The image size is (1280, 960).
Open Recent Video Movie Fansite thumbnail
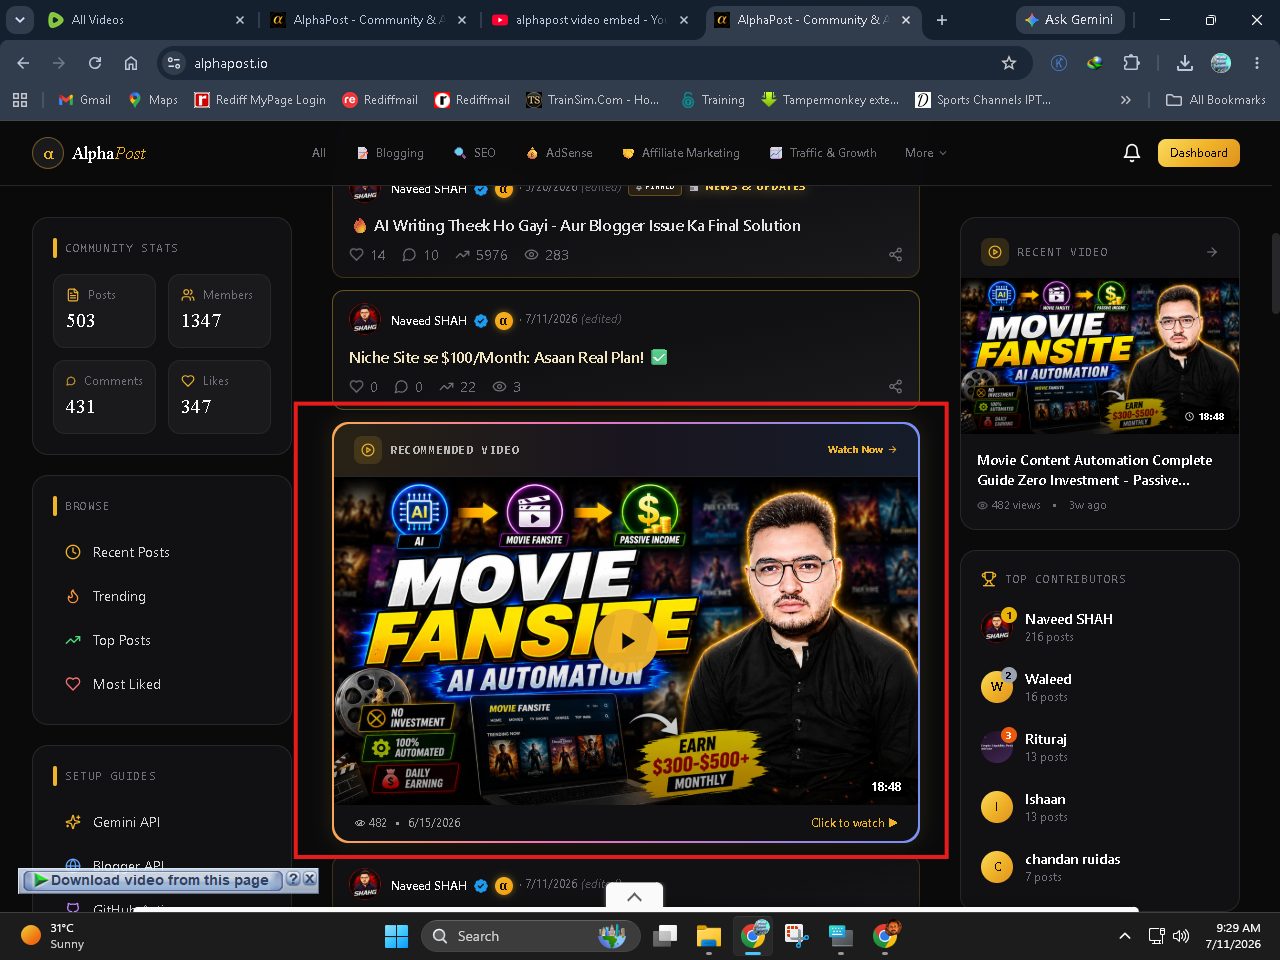click(x=1100, y=356)
